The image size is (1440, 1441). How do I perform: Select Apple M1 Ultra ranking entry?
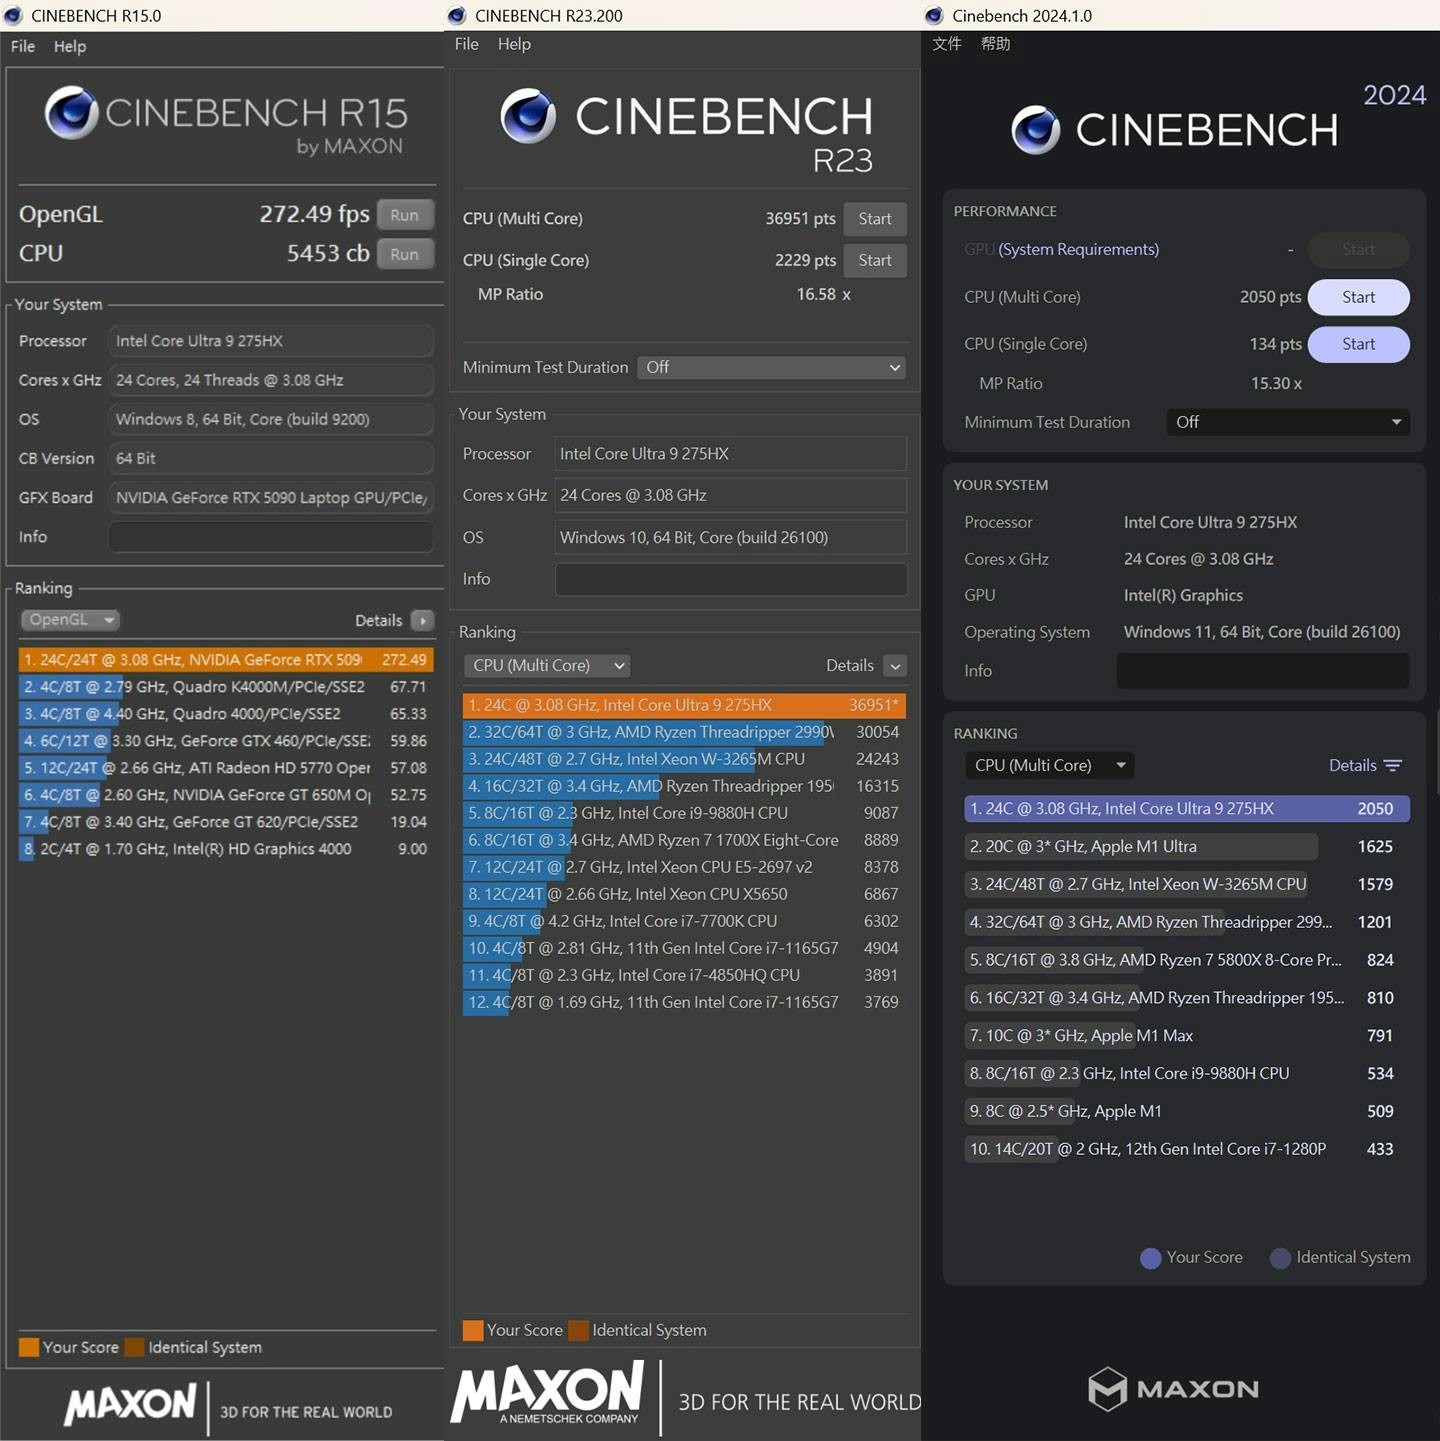(1140, 847)
